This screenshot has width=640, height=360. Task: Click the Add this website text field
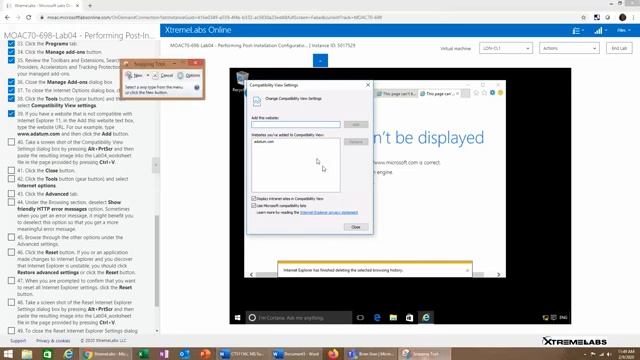point(296,124)
